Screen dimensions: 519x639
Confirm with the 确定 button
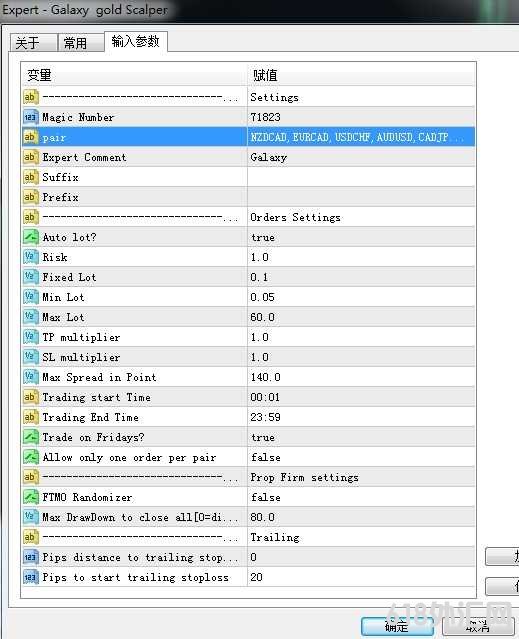click(397, 626)
